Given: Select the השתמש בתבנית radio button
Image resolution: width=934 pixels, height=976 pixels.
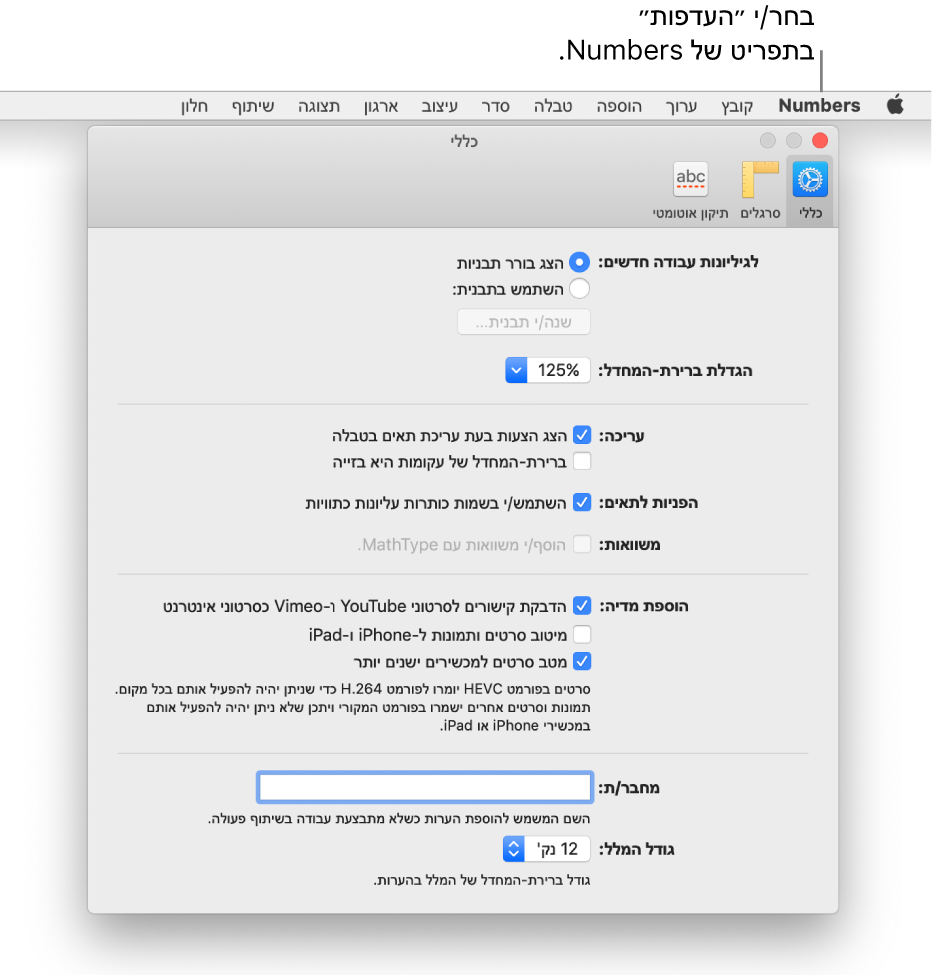Looking at the screenshot, I should click(x=579, y=289).
